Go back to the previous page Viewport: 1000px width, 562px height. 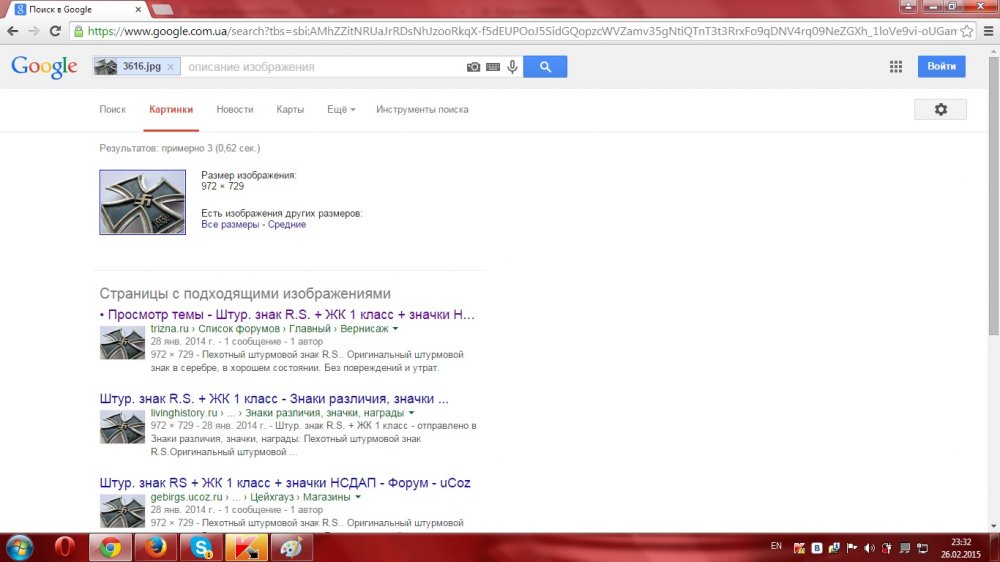[12, 31]
